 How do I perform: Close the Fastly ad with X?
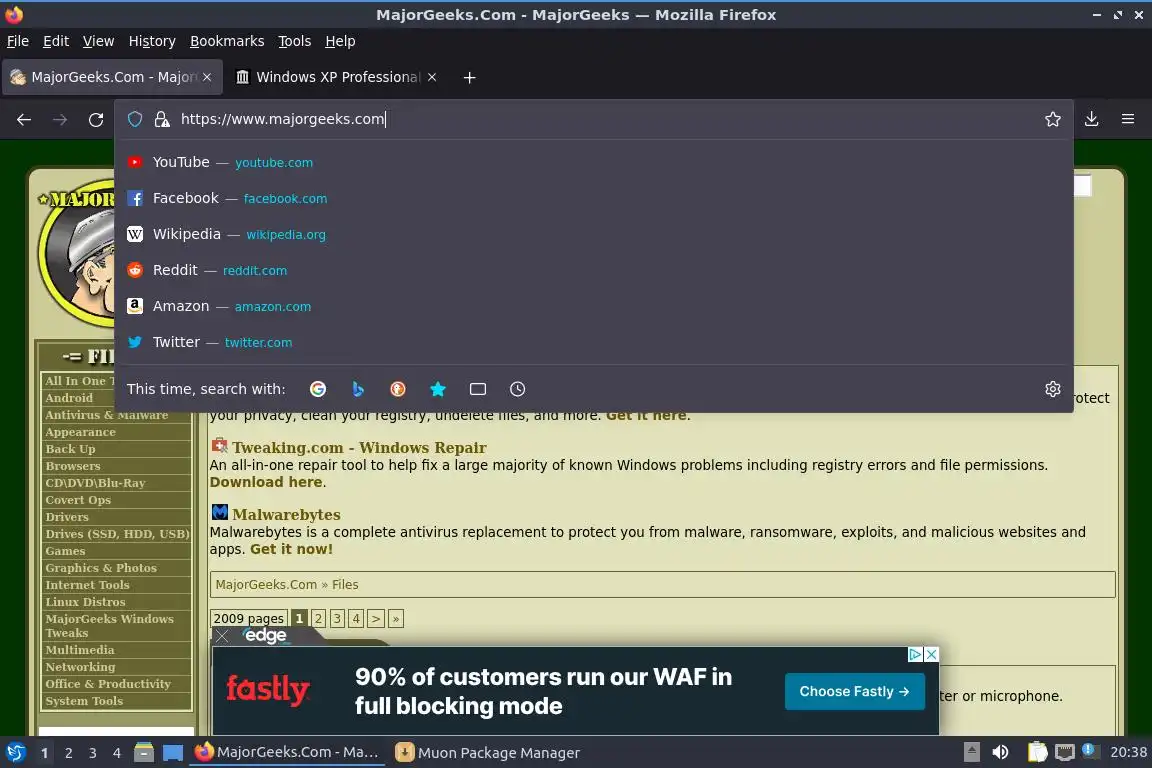[x=931, y=654]
